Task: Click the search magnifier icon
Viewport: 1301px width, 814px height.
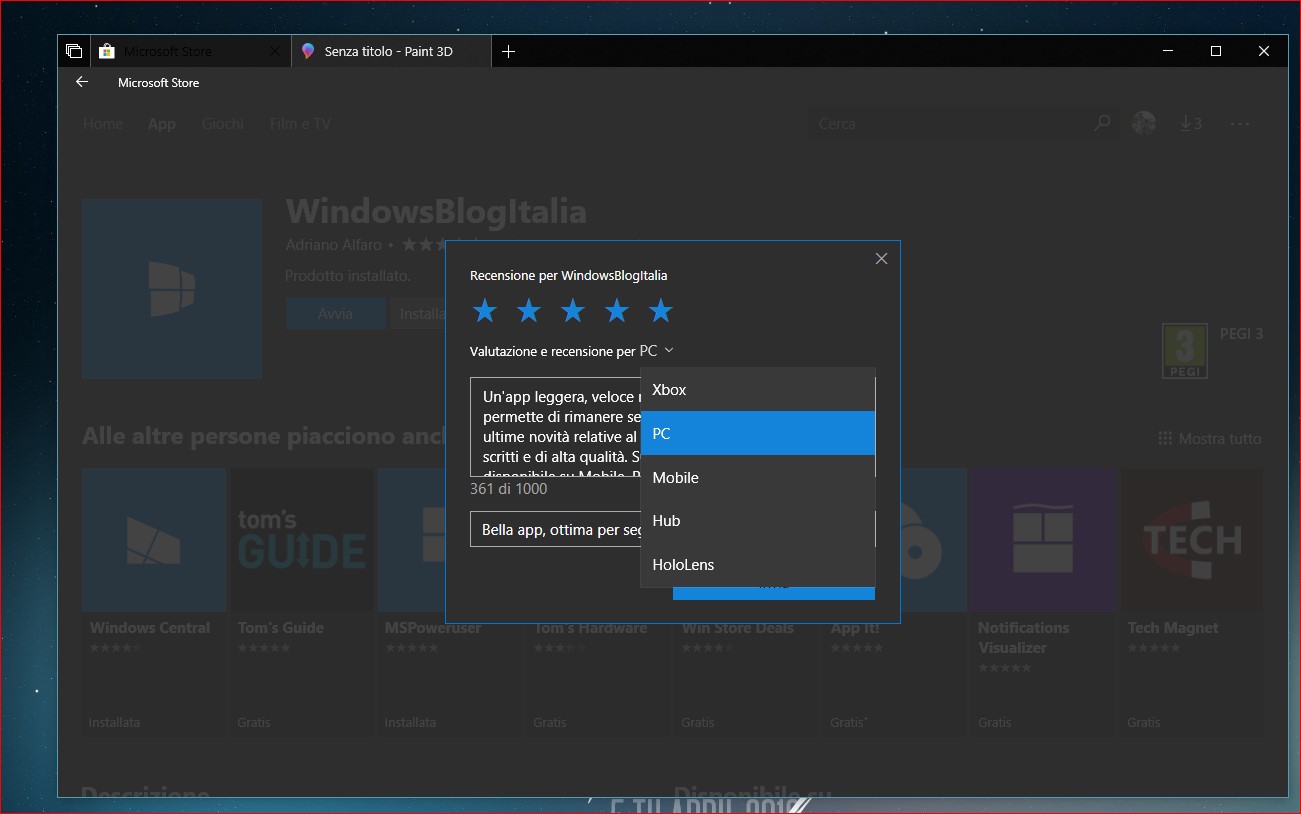Action: pos(1102,124)
